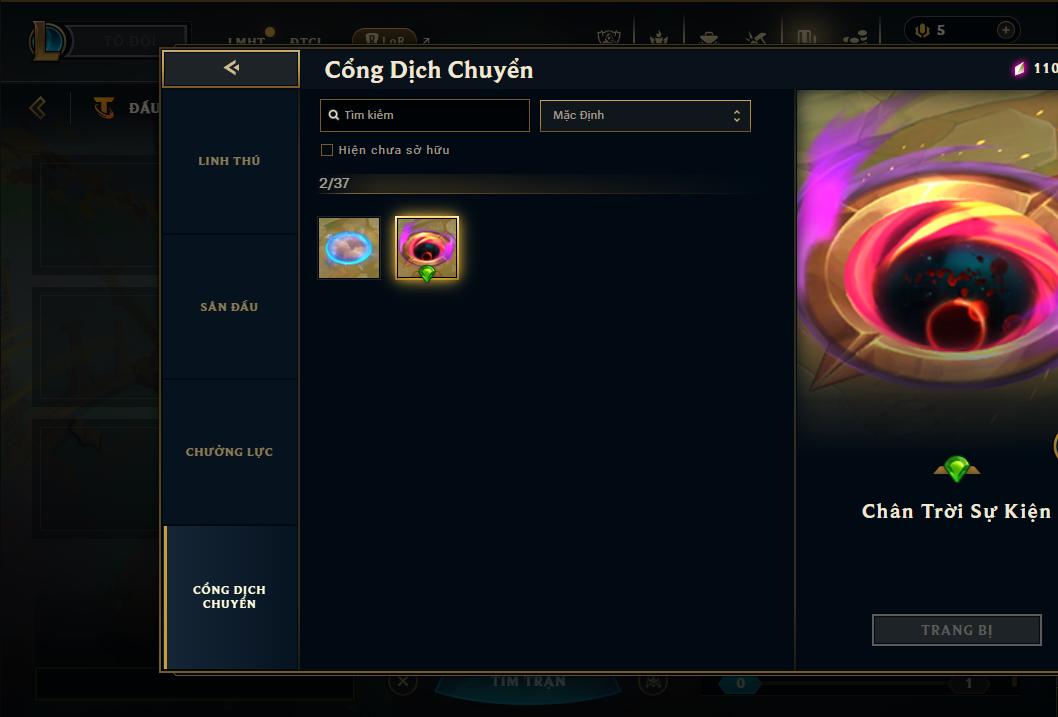Click the TFT logo icon
The image size is (1058, 717).
[x=103, y=107]
